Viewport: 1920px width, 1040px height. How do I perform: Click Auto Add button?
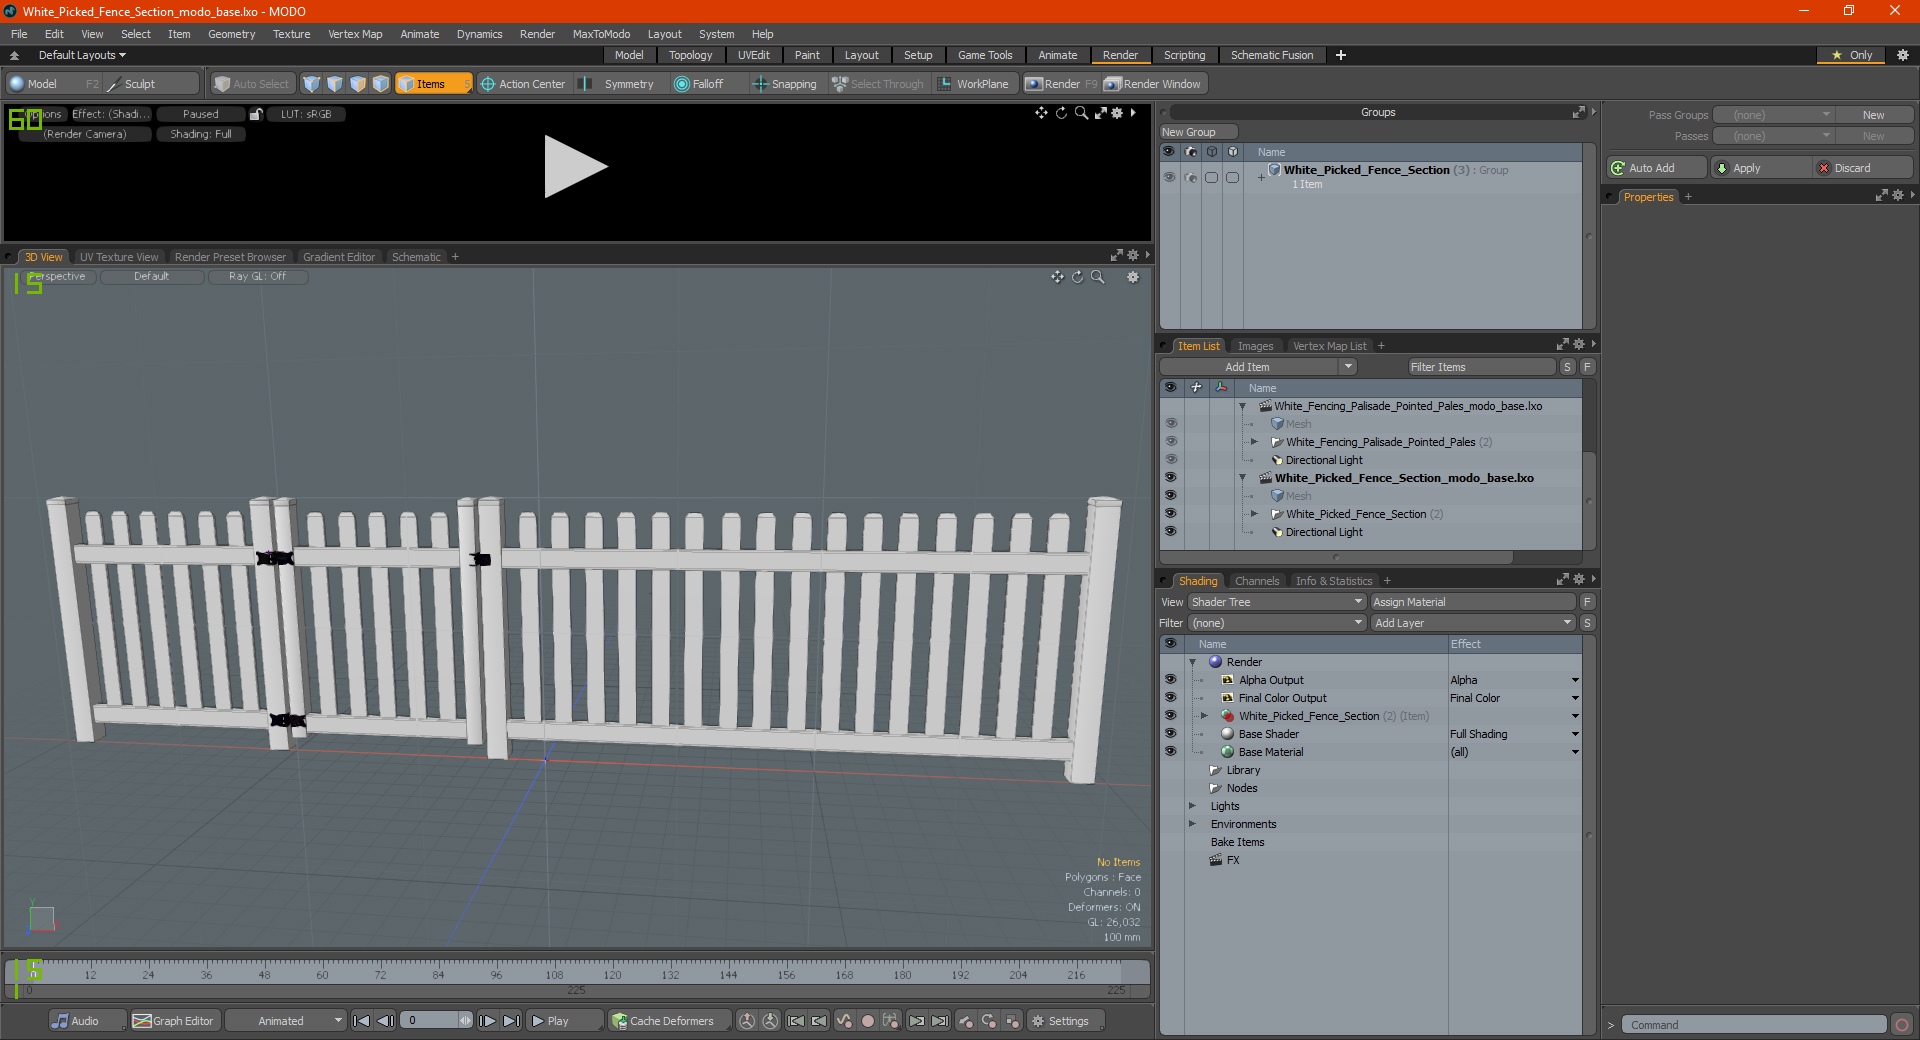(1656, 168)
